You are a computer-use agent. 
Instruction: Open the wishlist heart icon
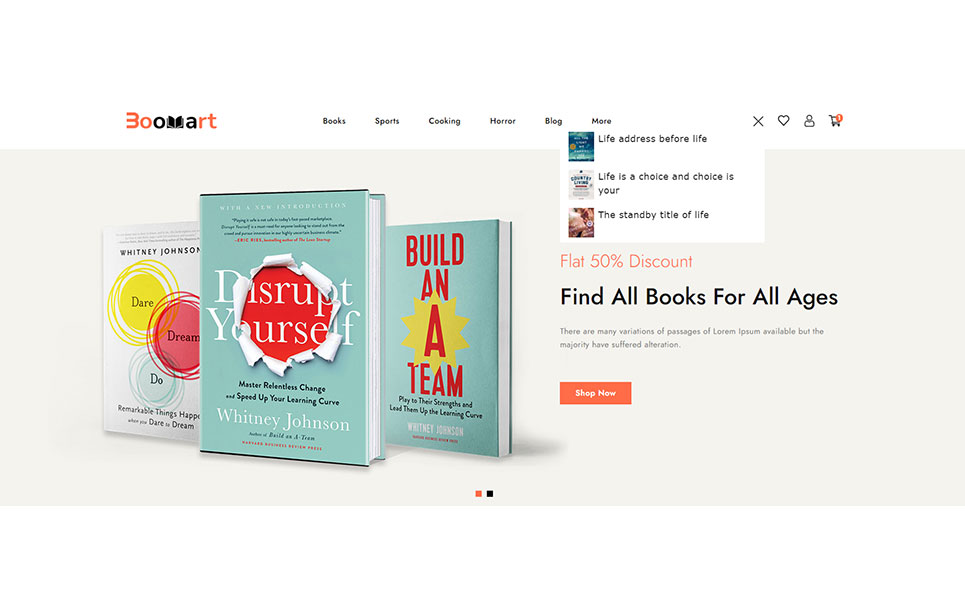coord(783,121)
